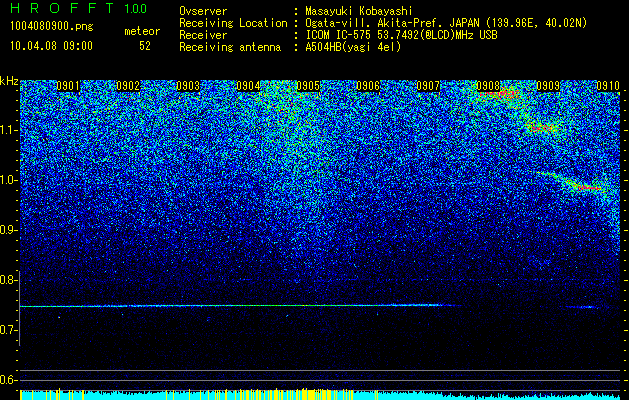Click the Ovserver label
The width and height of the screenshot is (629, 400).
point(203,11)
